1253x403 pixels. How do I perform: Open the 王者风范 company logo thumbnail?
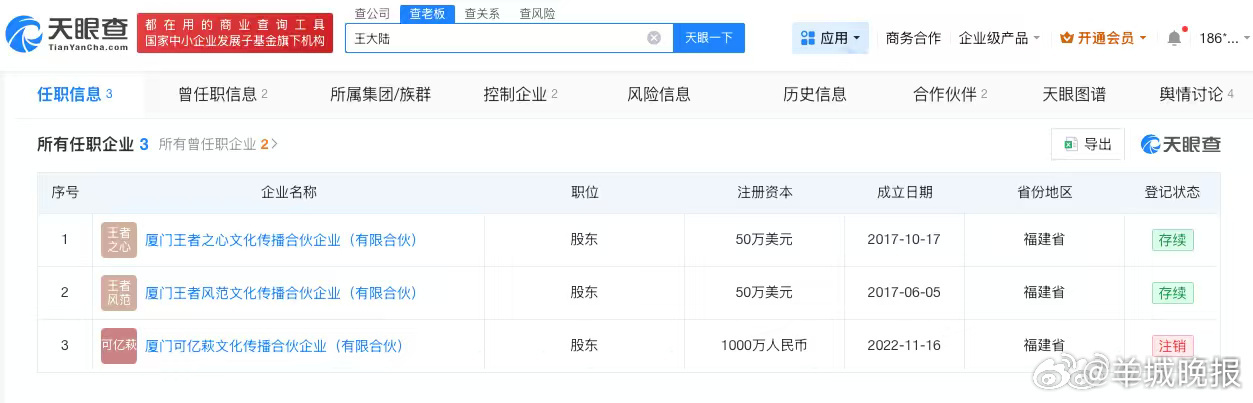tap(119, 293)
